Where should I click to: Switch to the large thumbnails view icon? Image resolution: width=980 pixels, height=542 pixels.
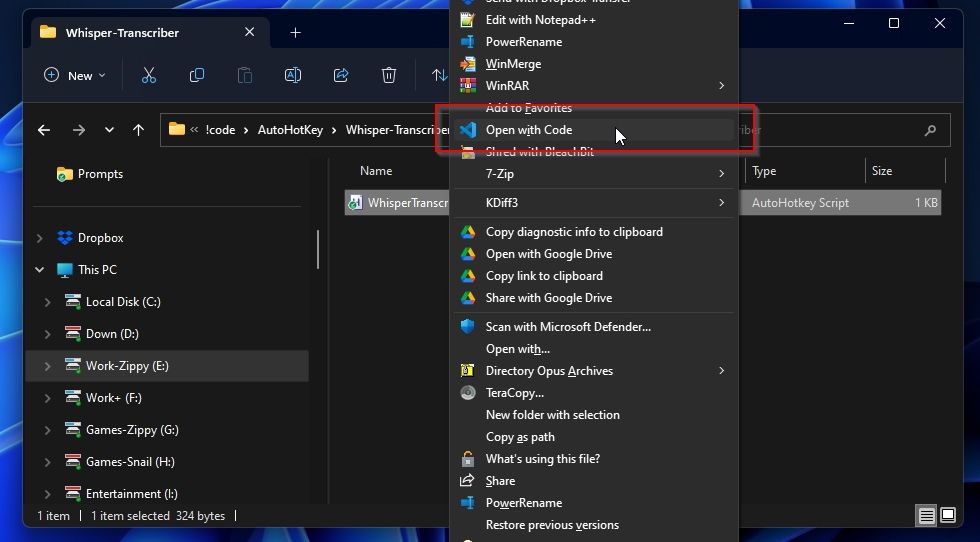coord(948,516)
